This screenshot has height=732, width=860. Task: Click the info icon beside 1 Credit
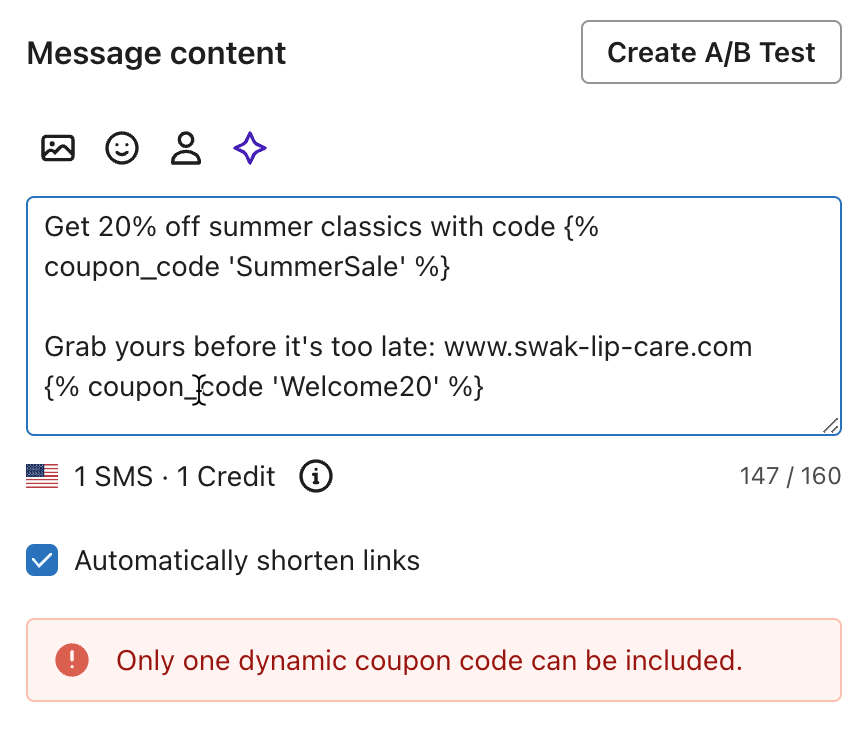pyautogui.click(x=316, y=477)
